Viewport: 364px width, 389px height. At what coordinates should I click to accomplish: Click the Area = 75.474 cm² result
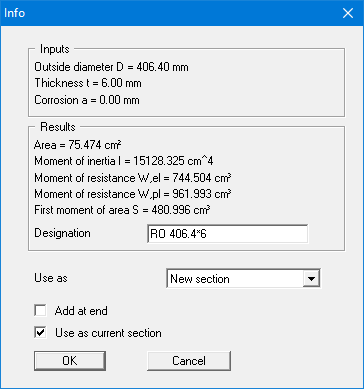click(x=78, y=145)
